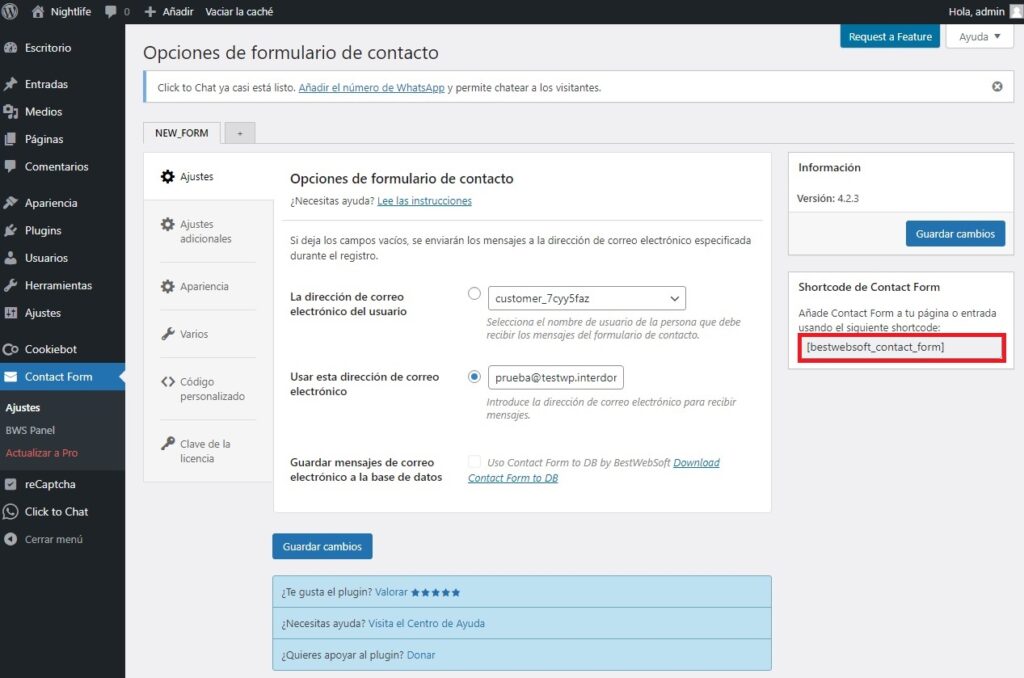Screen dimensions: 1024x678
Task: Click the bottom Guardar cambios button
Action: tap(322, 546)
